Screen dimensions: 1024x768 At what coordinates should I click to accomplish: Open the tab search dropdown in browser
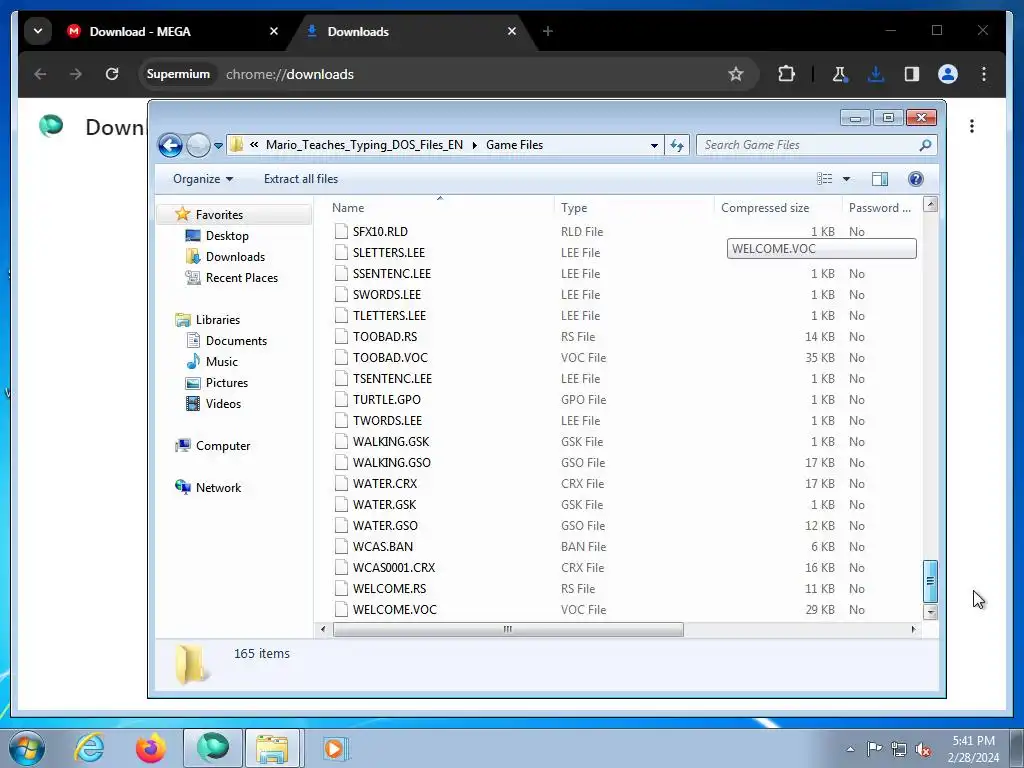click(x=38, y=31)
